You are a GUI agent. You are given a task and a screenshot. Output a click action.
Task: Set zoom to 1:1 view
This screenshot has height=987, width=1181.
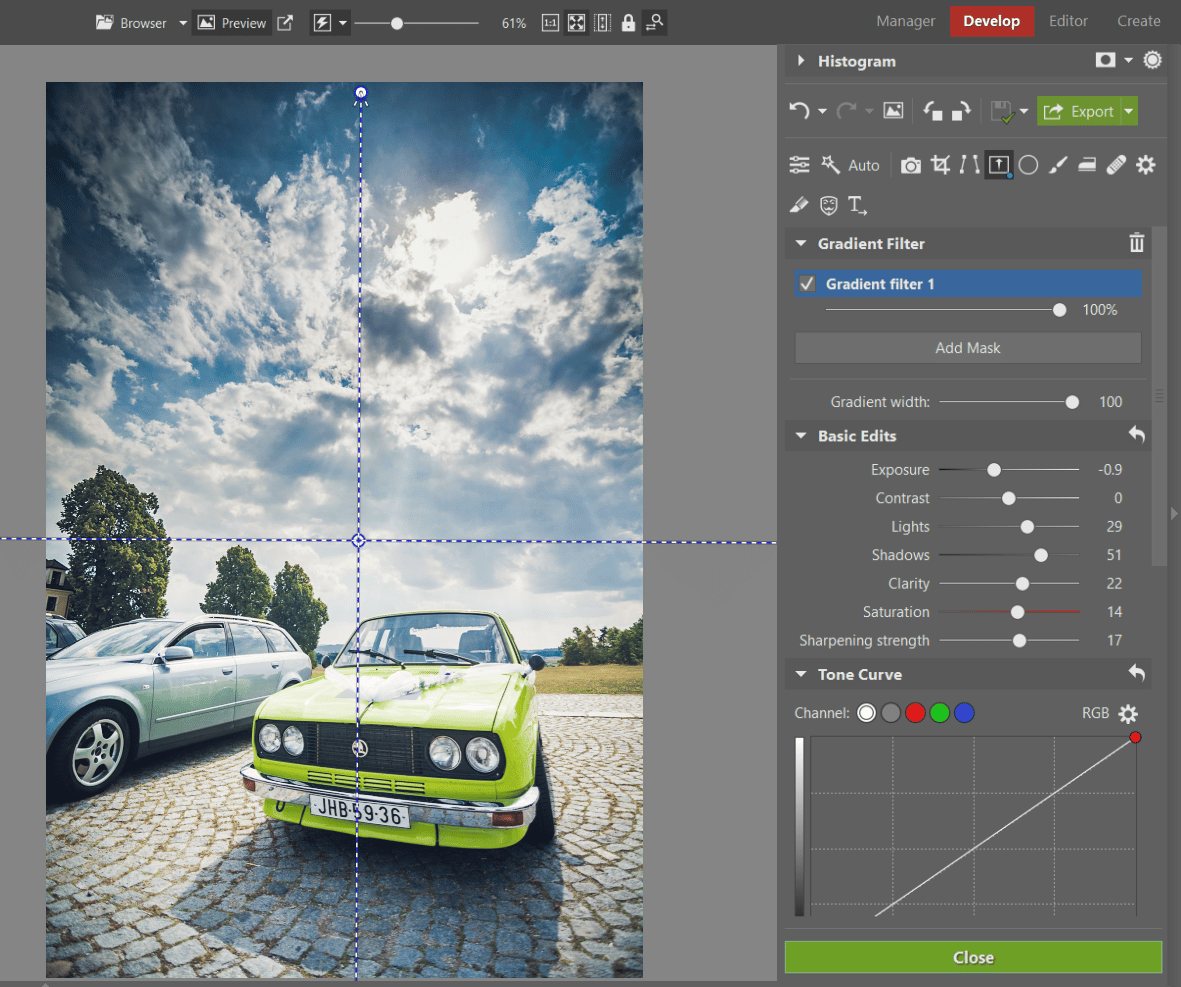click(551, 23)
